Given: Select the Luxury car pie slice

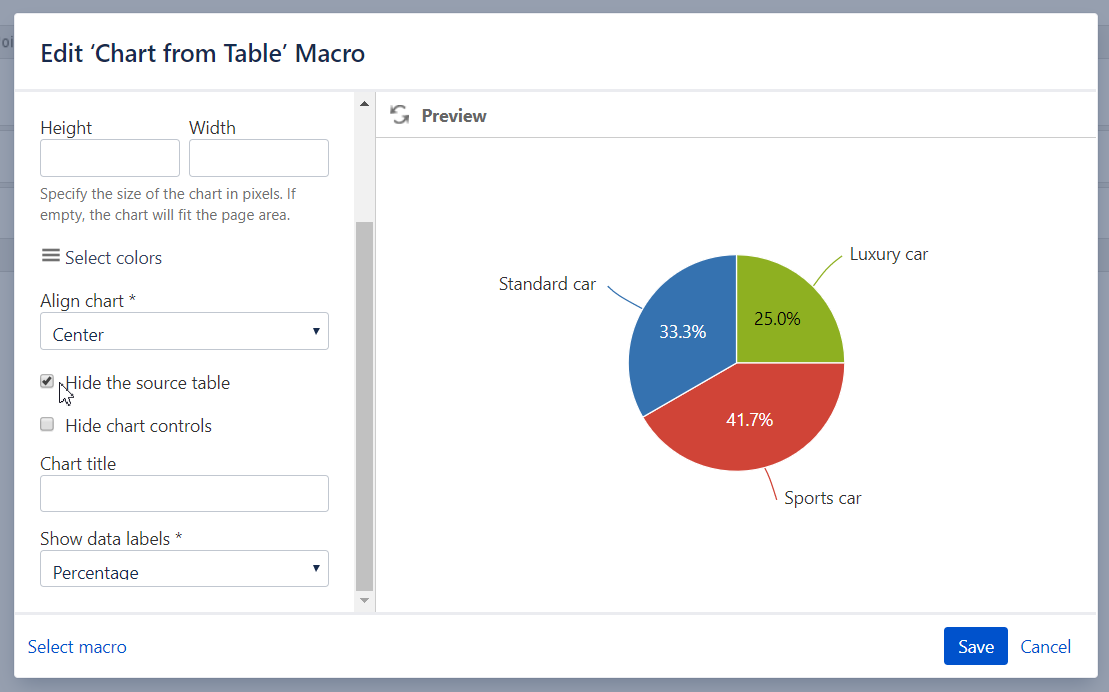Looking at the screenshot, I should point(778,318).
